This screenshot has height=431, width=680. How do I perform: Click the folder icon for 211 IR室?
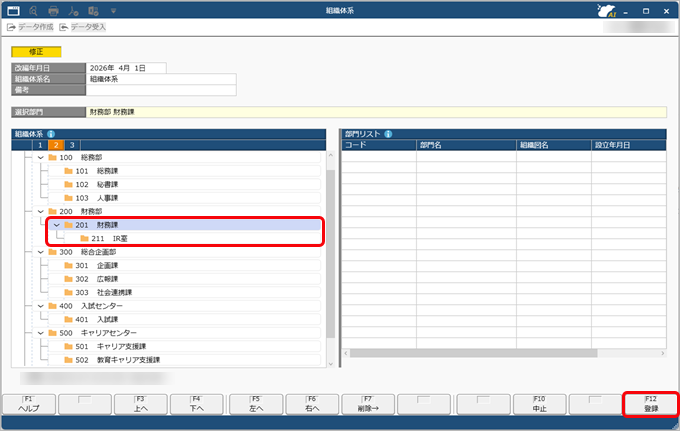(84, 239)
